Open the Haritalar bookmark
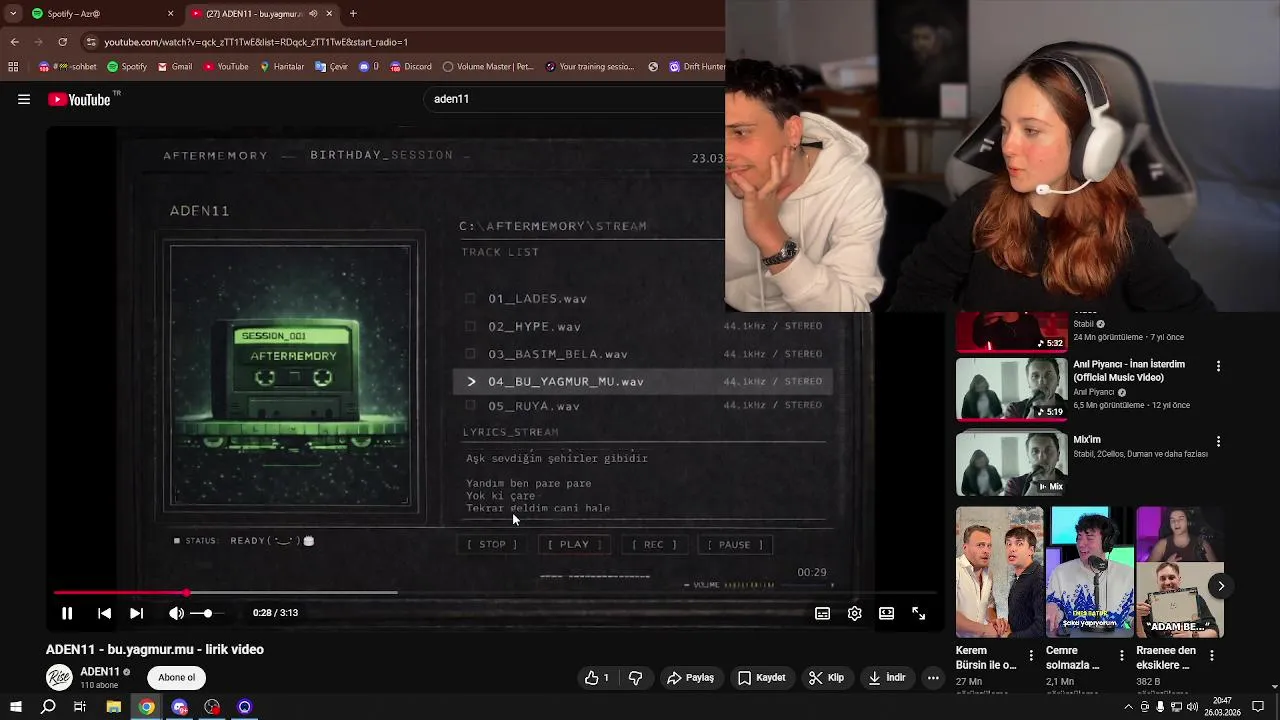The height and width of the screenshot is (720, 1280). 282,67
